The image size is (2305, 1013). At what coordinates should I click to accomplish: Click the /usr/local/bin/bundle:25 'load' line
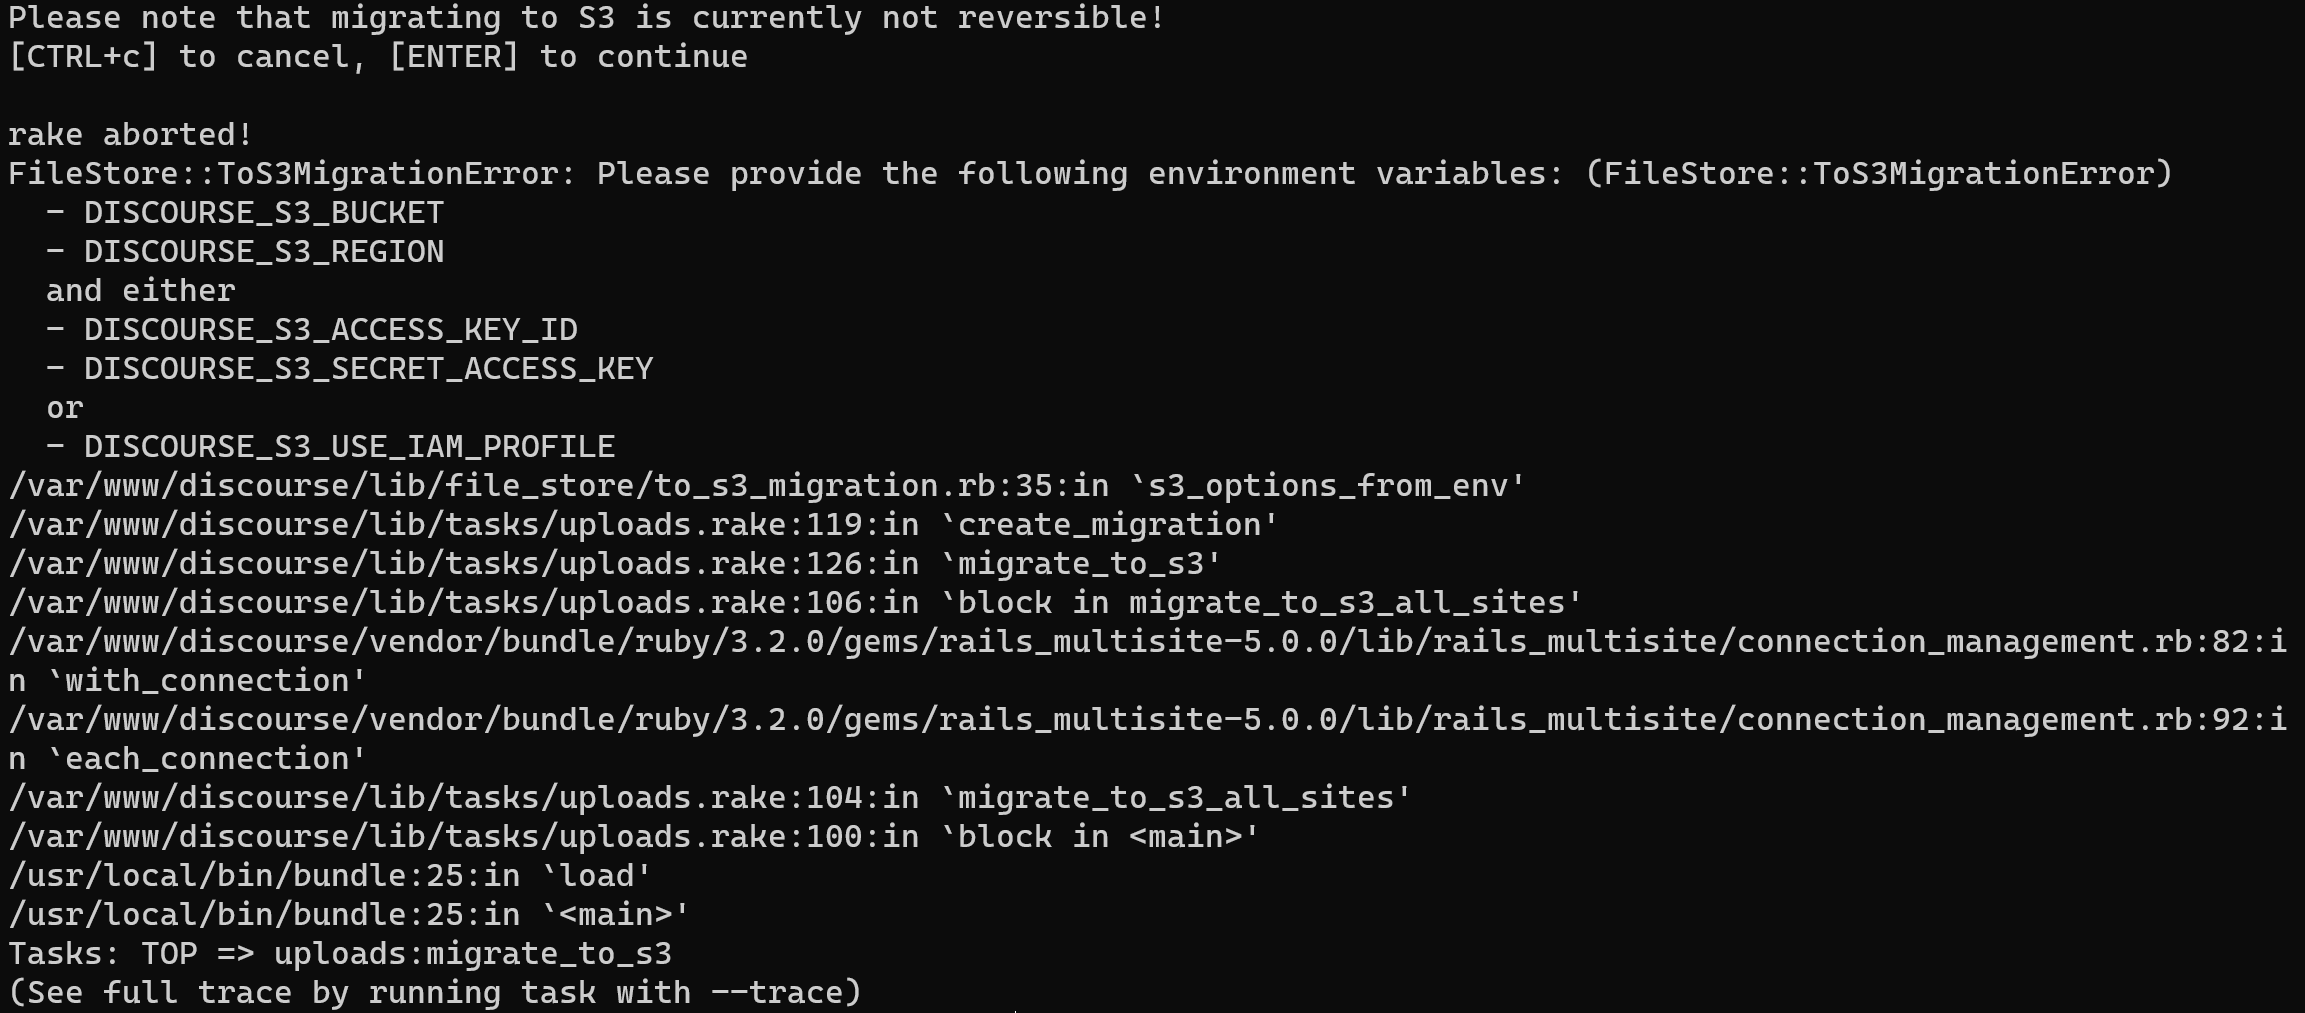click(x=330, y=875)
